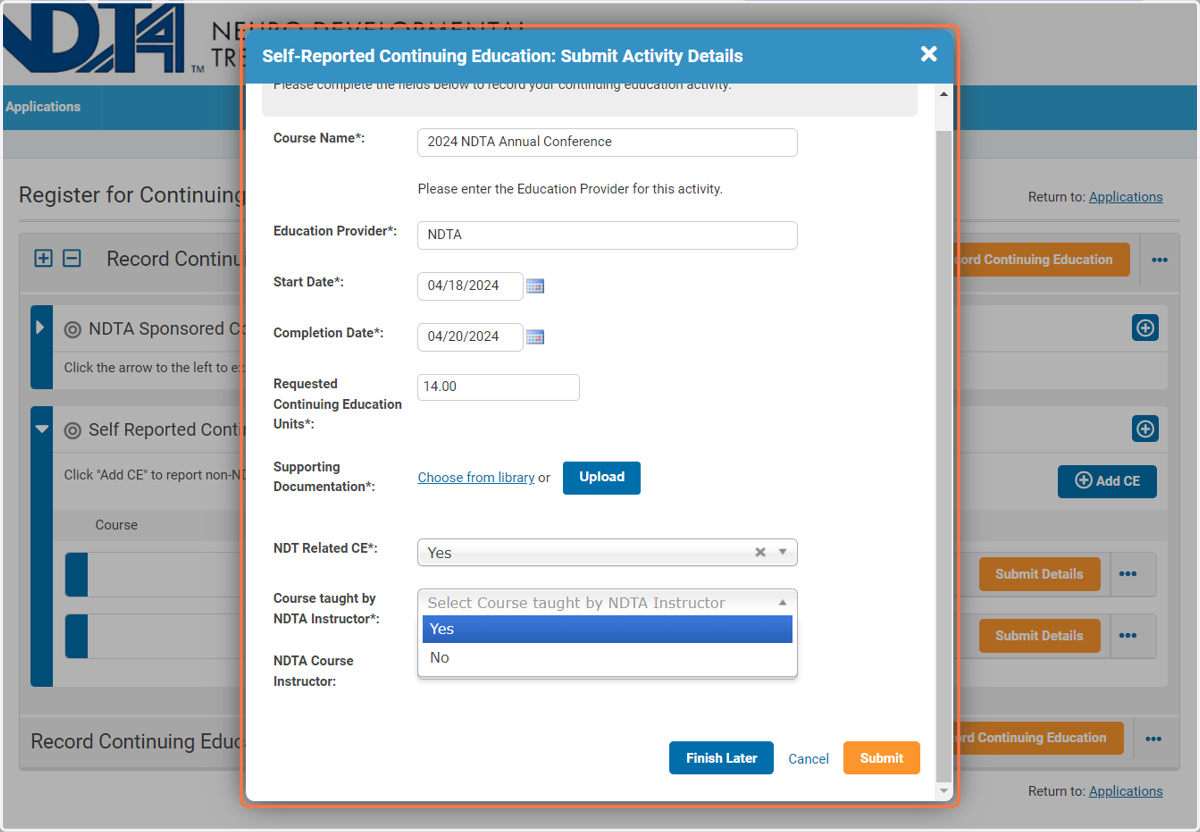Click the dialog scrollbar thumb
The width and height of the screenshot is (1200, 832).
[944, 455]
